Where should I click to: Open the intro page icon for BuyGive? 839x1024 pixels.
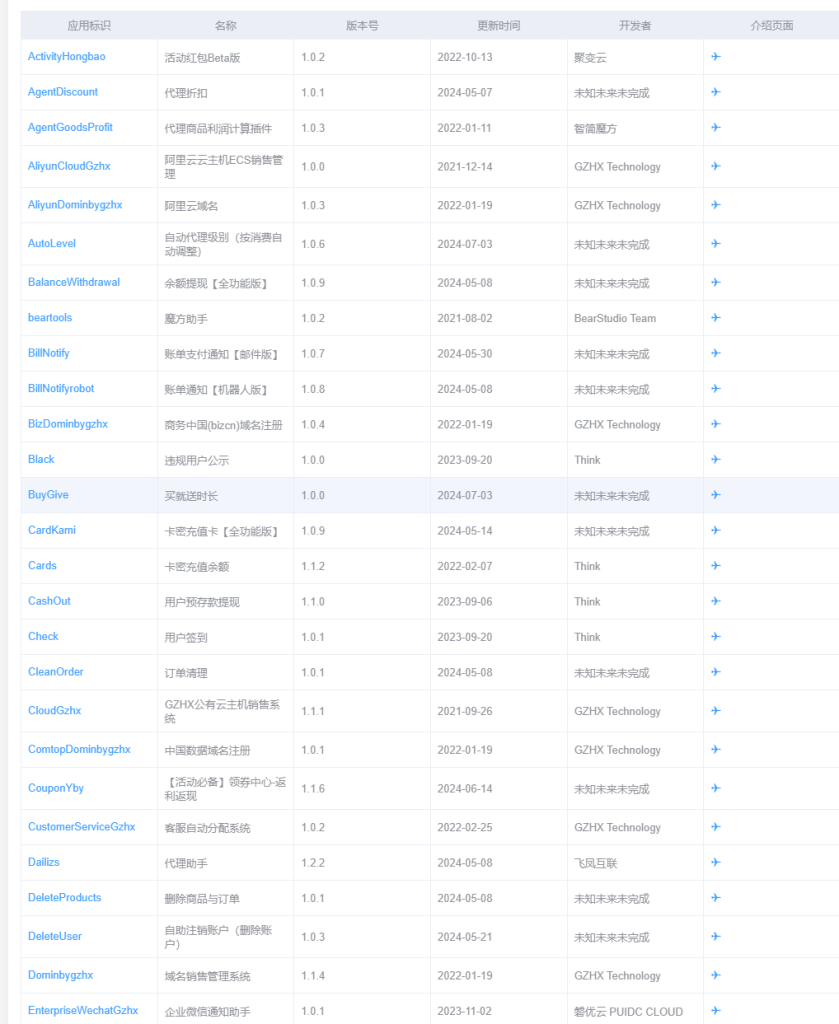pos(715,495)
